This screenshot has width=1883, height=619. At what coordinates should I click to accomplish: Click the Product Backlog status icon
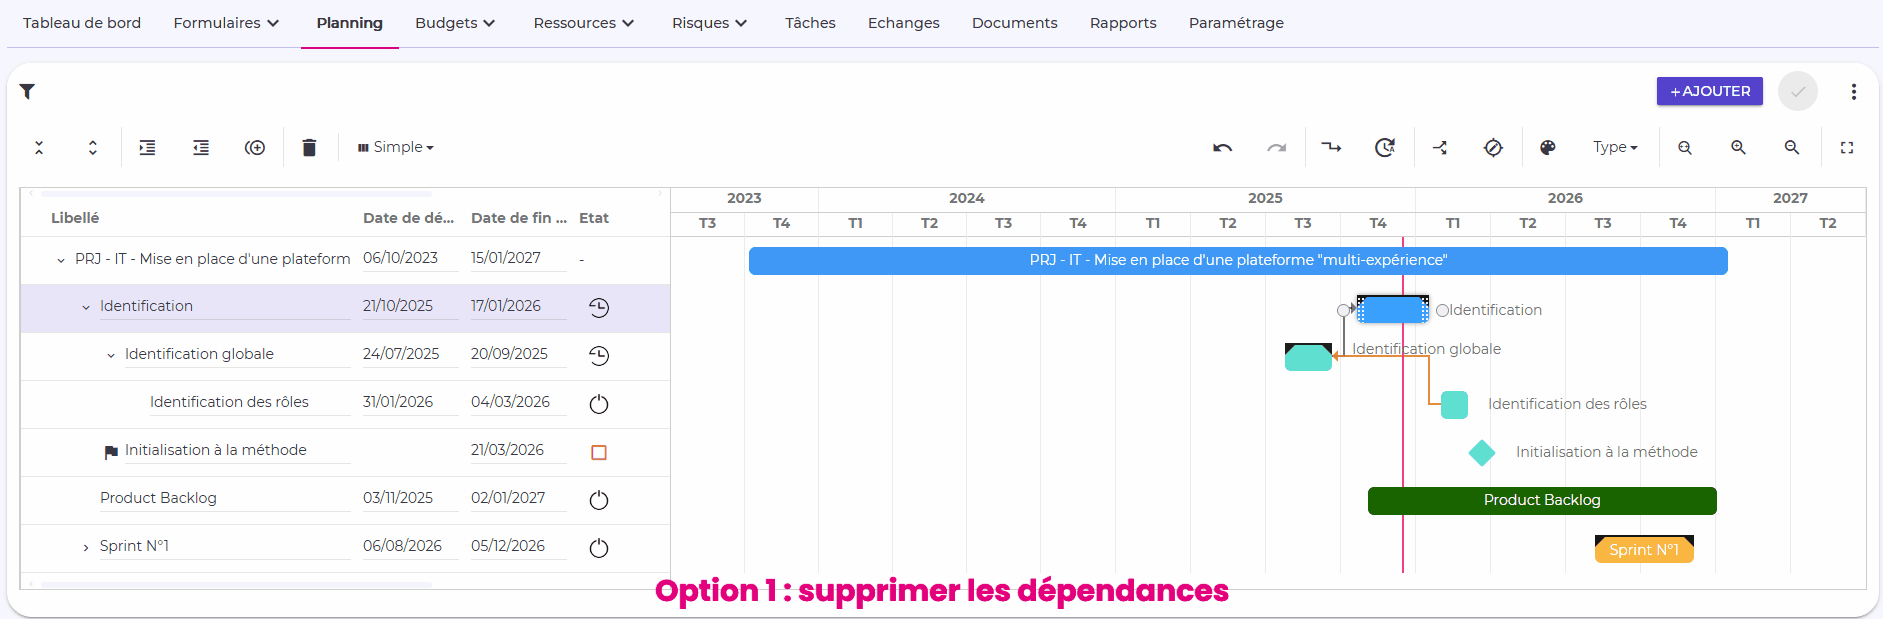[x=599, y=500]
